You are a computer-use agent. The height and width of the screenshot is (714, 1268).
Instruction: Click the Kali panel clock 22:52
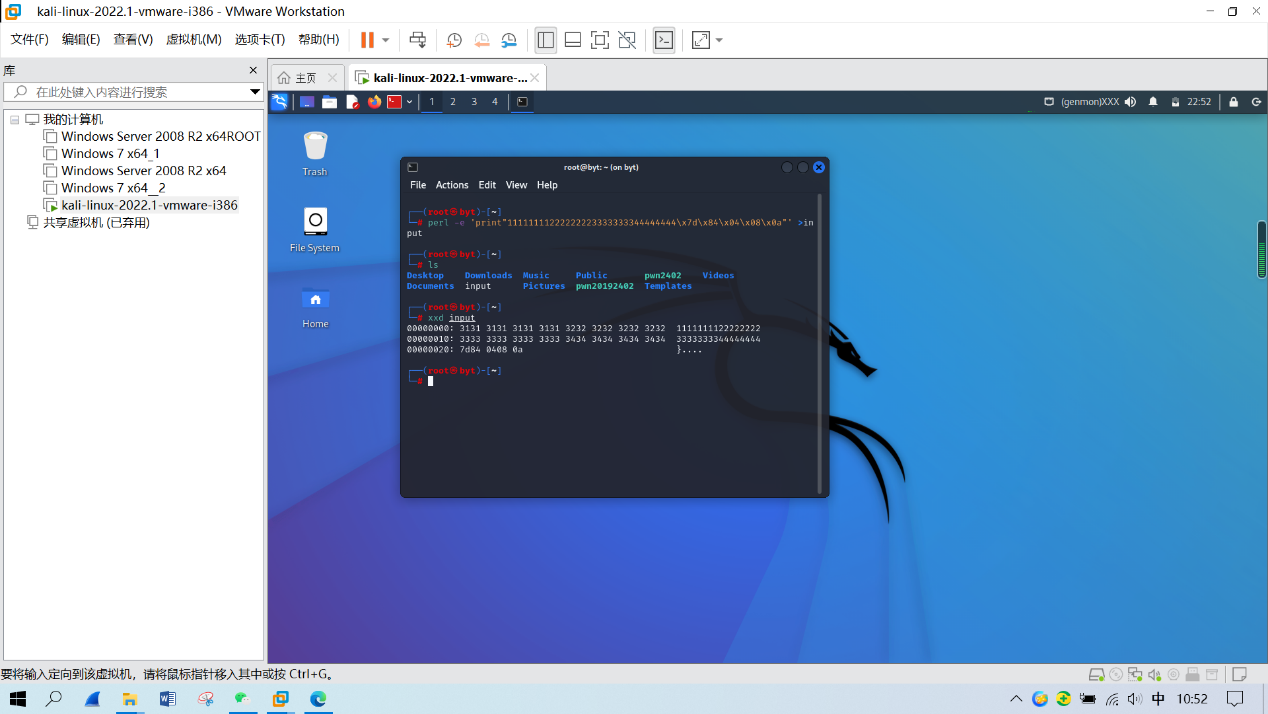(1198, 101)
